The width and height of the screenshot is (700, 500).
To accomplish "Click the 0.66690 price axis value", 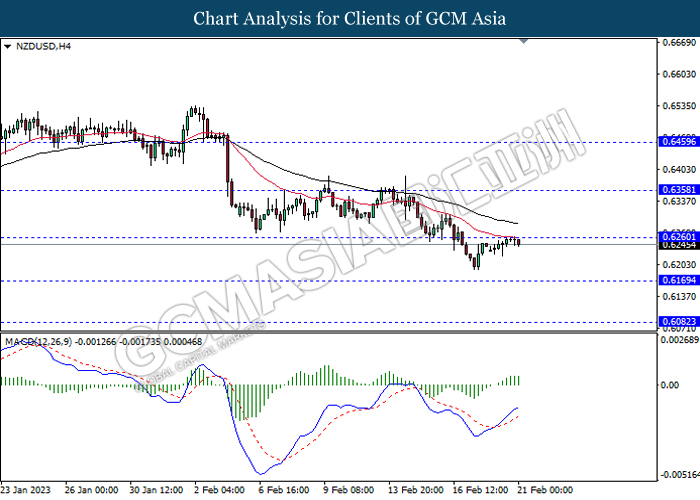I will (679, 42).
